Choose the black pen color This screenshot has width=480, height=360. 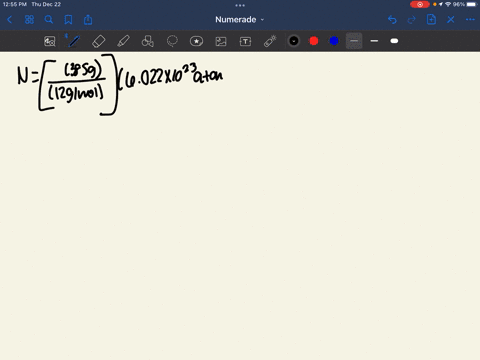click(x=294, y=41)
